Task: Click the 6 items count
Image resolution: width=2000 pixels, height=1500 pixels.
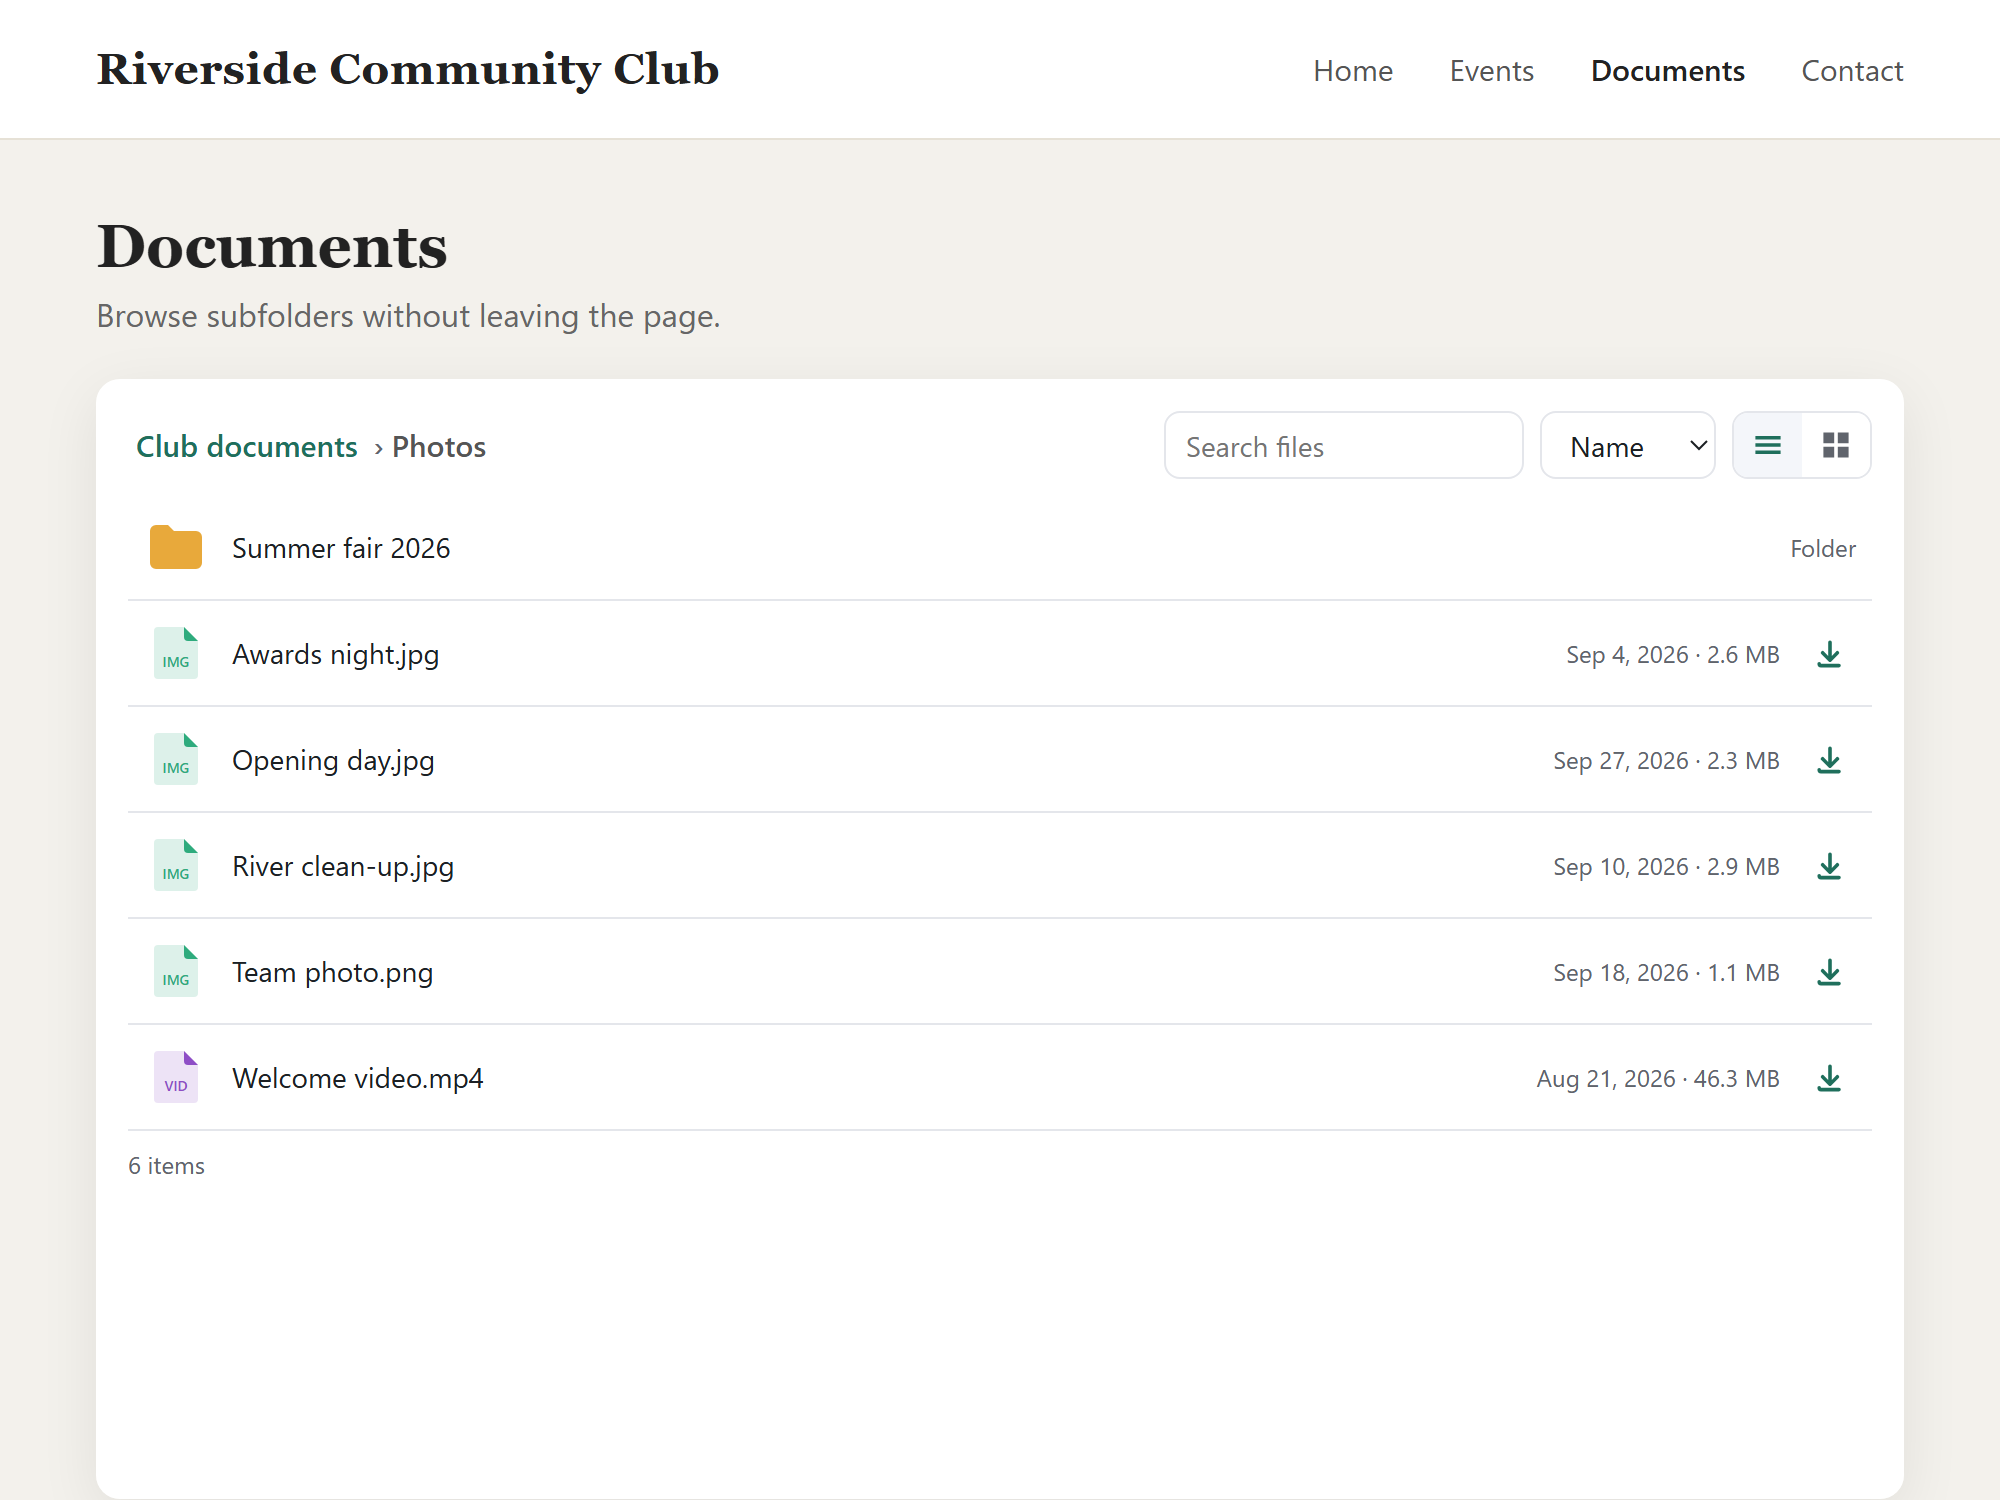Action: [166, 1166]
